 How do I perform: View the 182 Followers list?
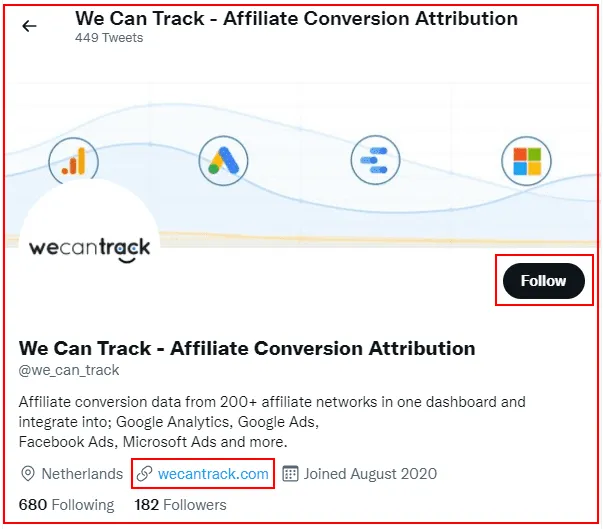[x=180, y=504]
